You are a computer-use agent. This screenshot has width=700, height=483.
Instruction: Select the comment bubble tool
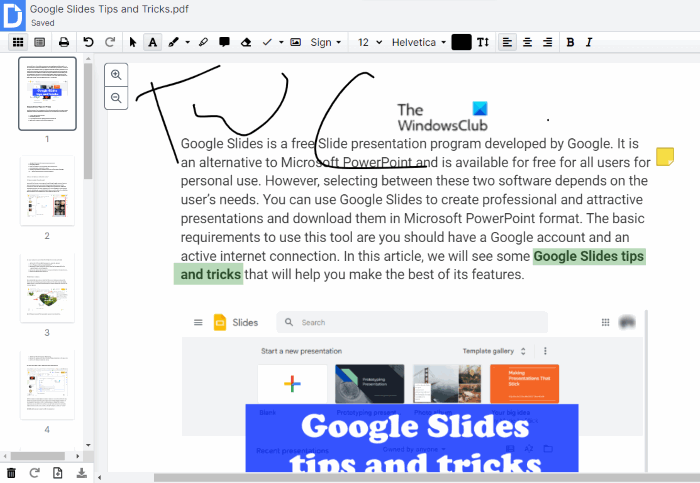(x=224, y=42)
